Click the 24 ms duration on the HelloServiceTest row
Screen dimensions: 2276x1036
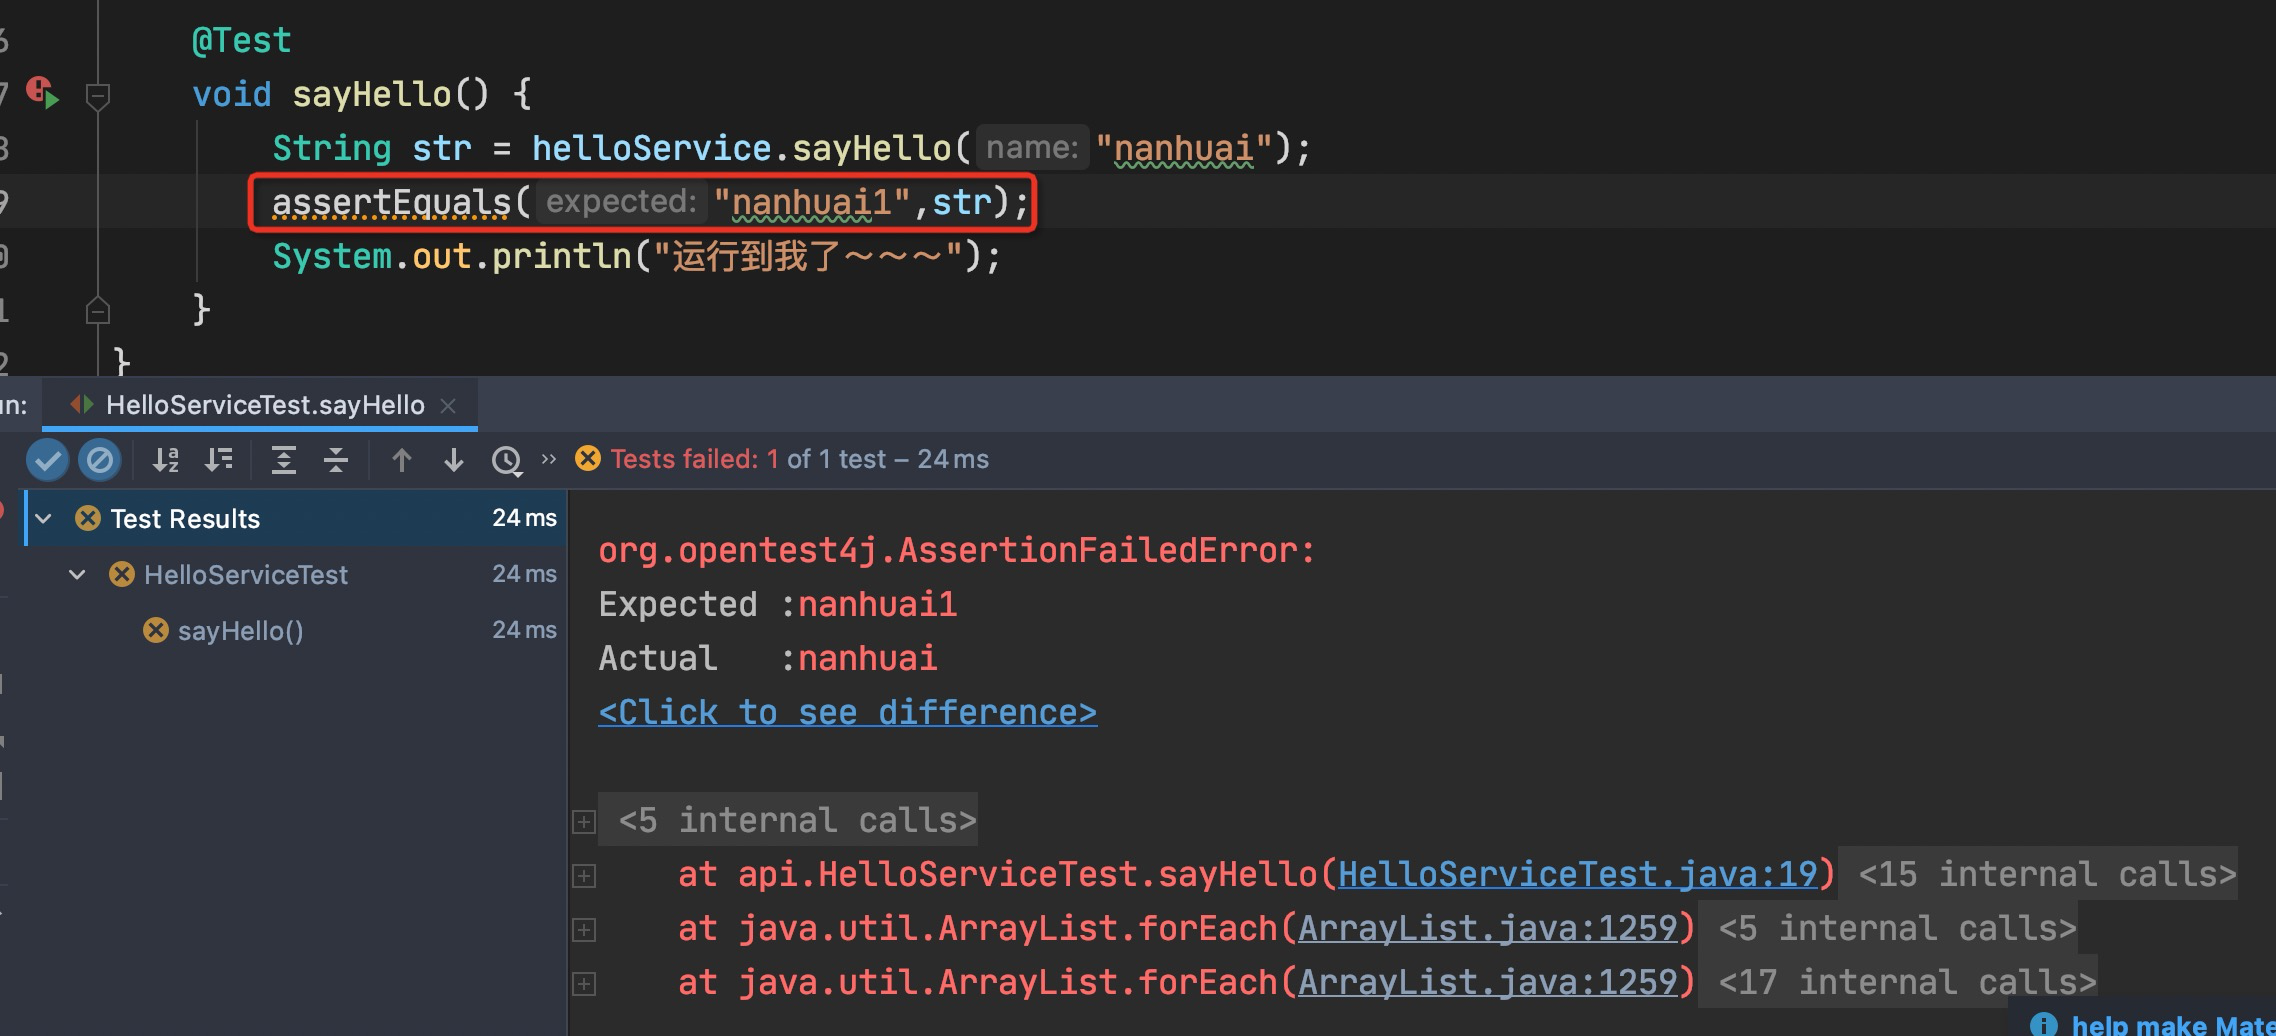(x=524, y=574)
